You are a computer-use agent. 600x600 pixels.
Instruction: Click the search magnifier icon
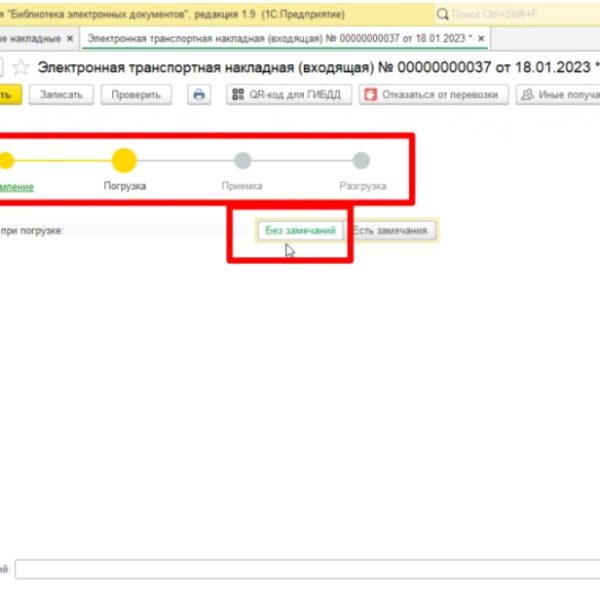(x=442, y=15)
